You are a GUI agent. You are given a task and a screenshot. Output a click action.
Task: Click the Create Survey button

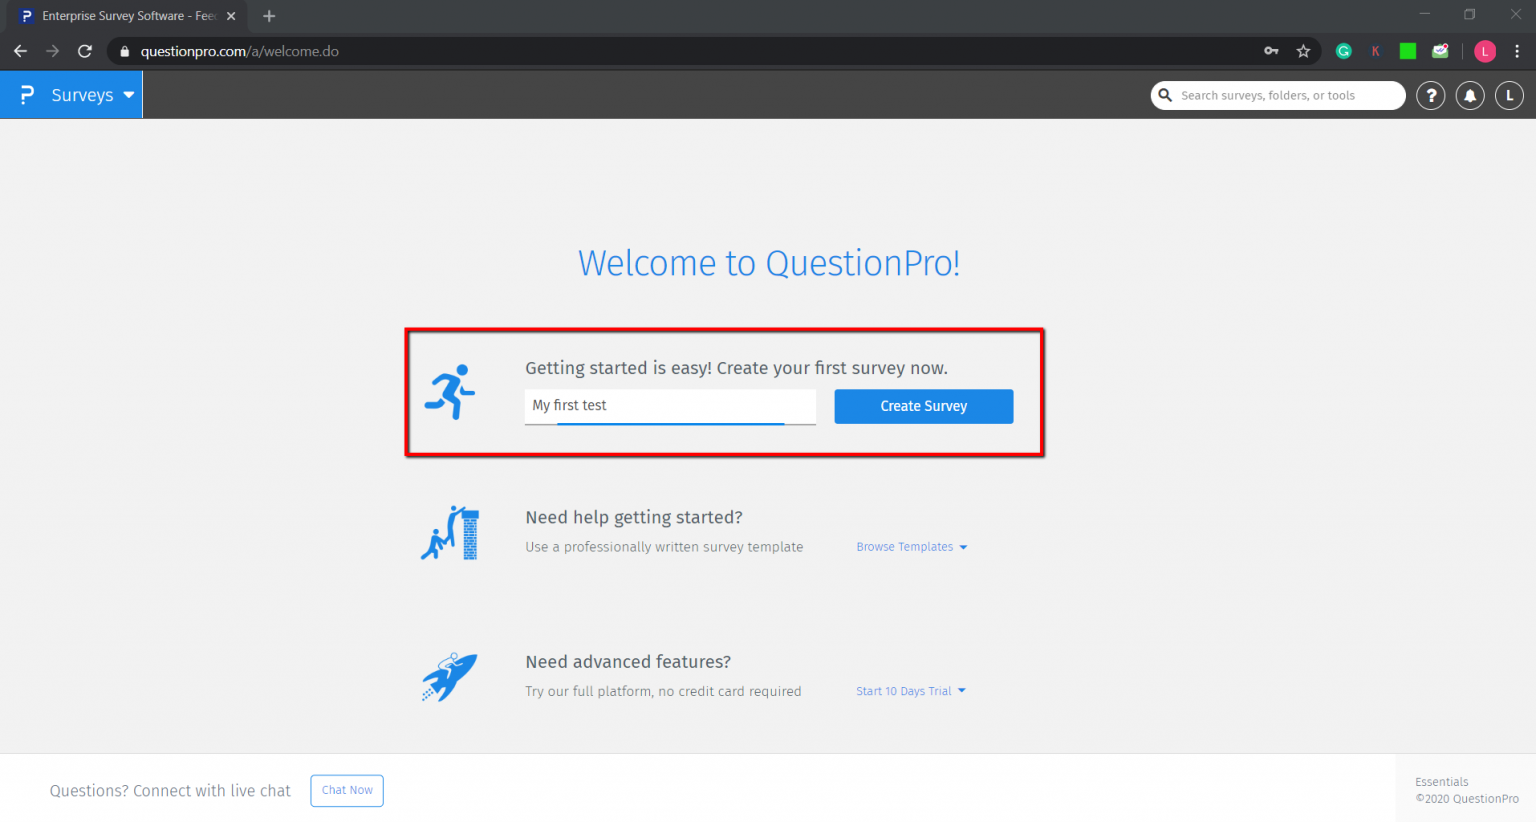tap(923, 406)
